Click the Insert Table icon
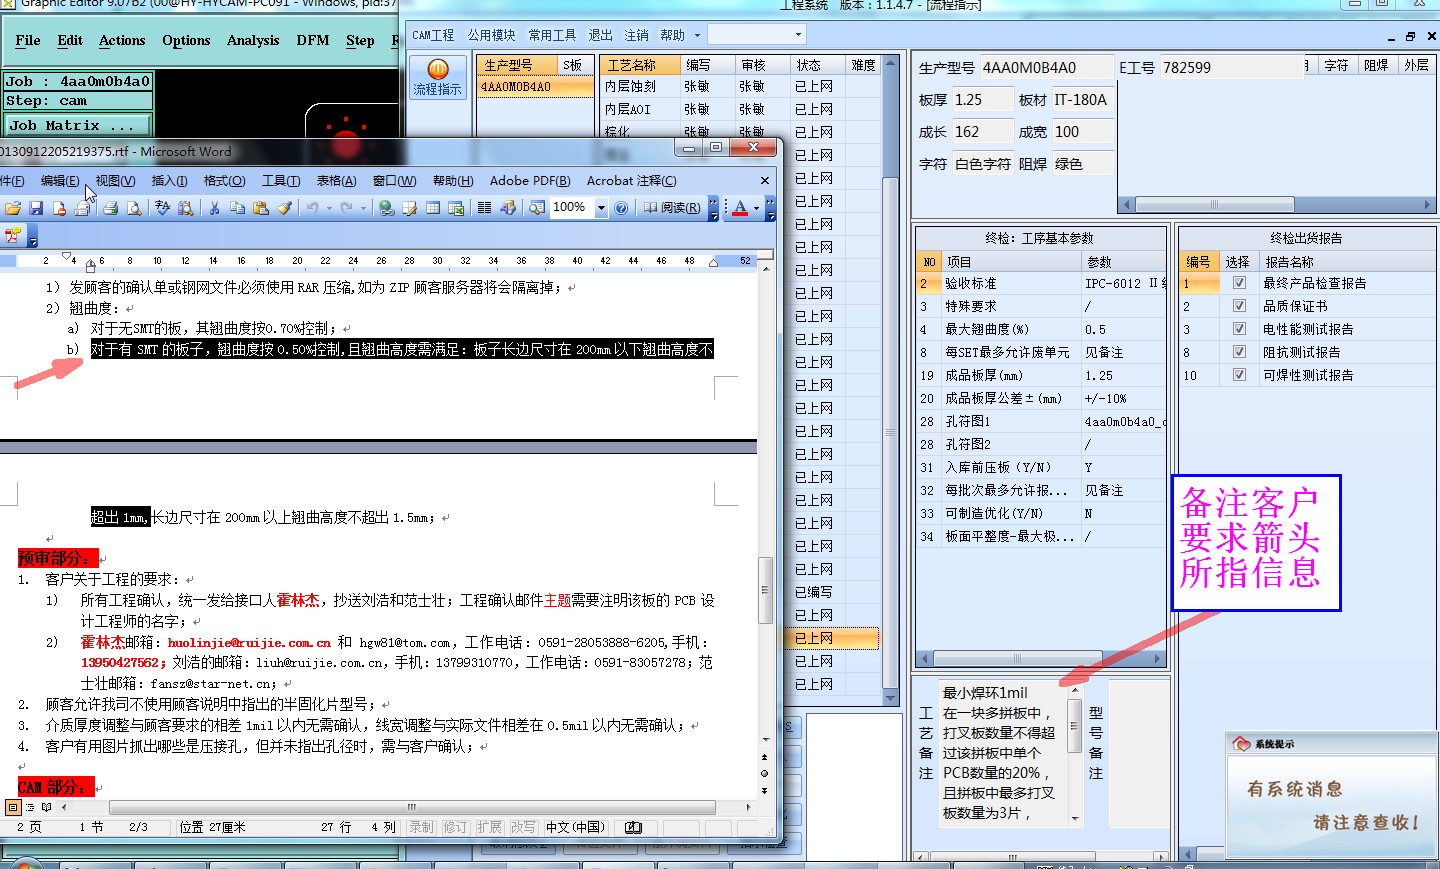Screen dimensions: 1440x869 coord(432,208)
